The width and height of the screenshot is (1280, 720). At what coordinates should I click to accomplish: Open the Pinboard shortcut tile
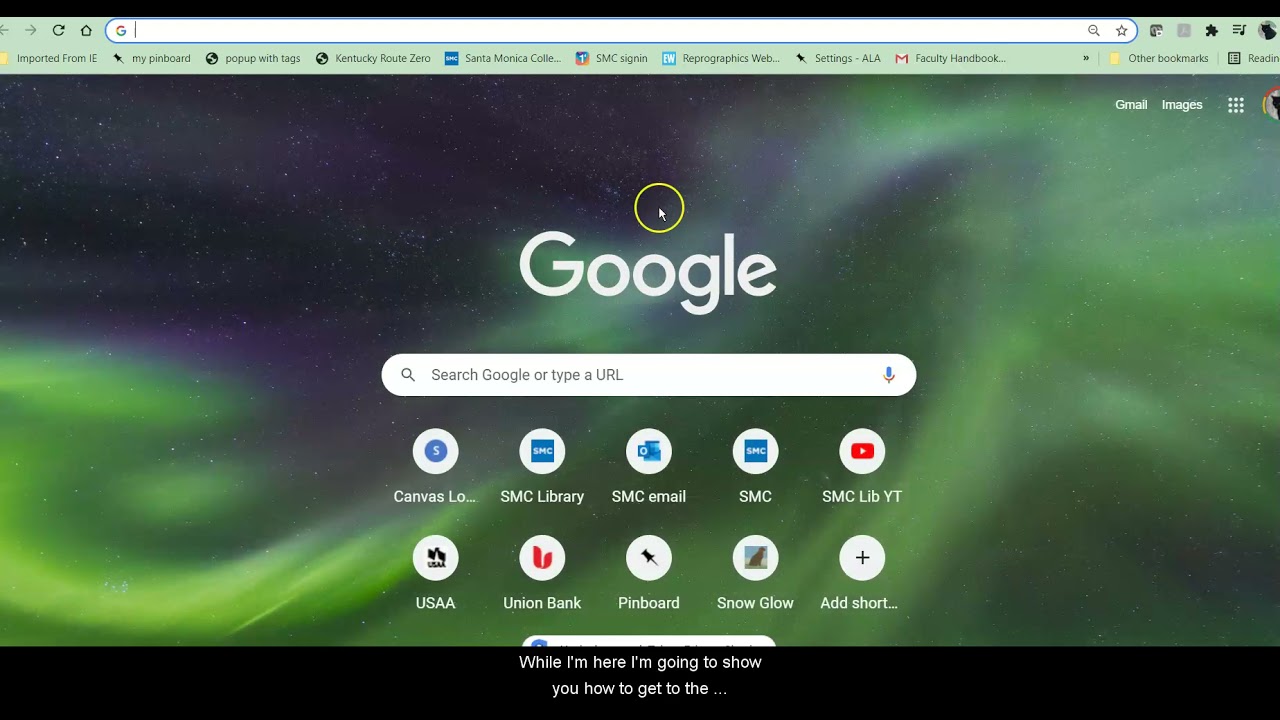(649, 575)
